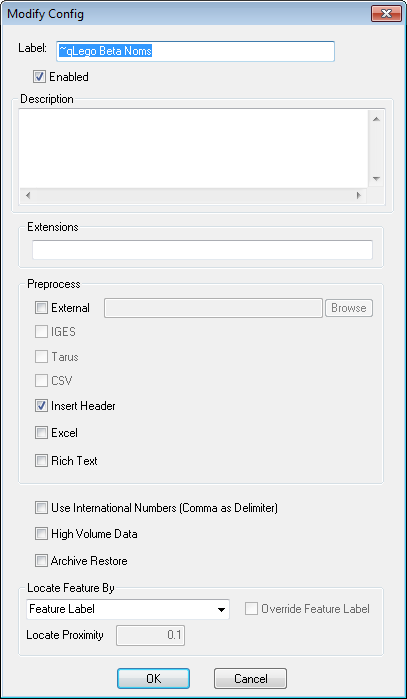The height and width of the screenshot is (699, 407).
Task: Uncheck the Enabled checkbox
Action: 39,77
